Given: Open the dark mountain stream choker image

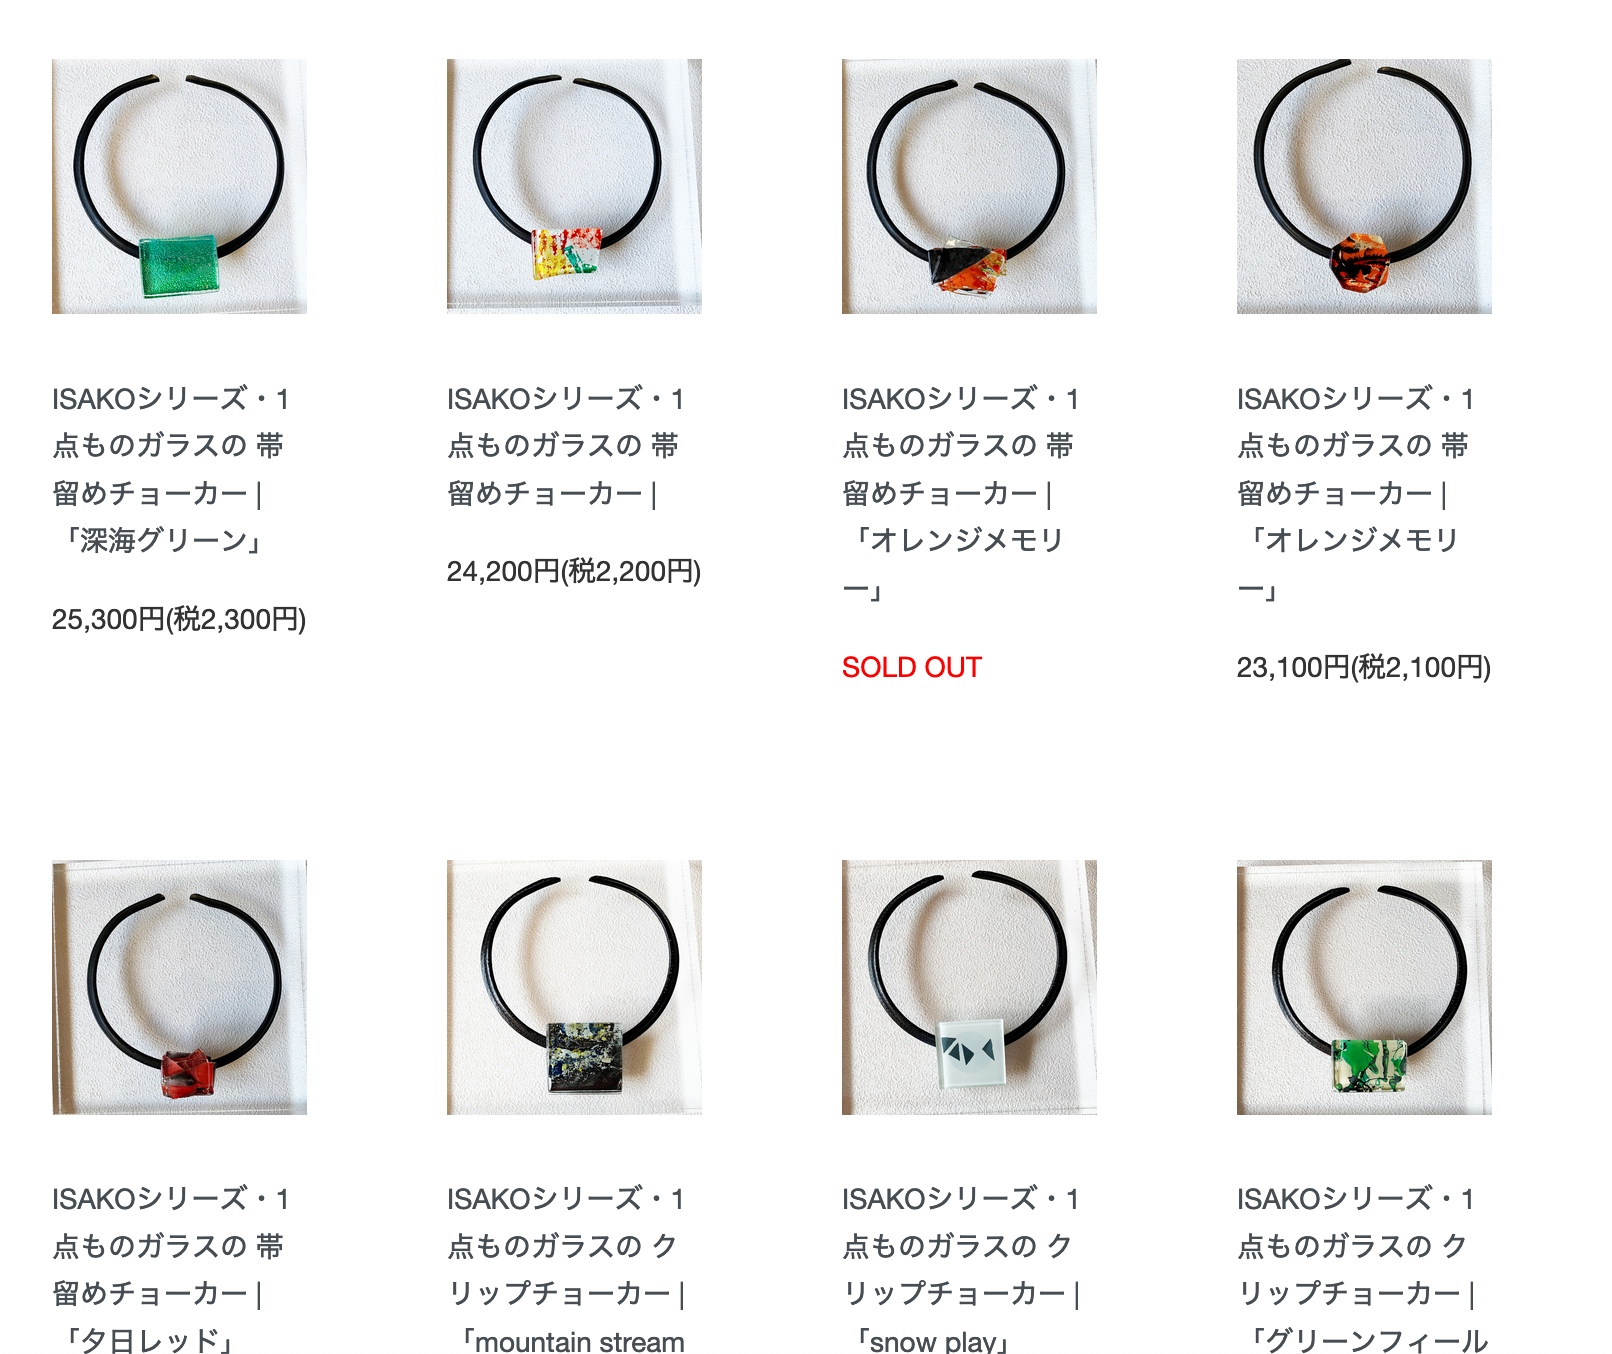Looking at the screenshot, I should 574,987.
